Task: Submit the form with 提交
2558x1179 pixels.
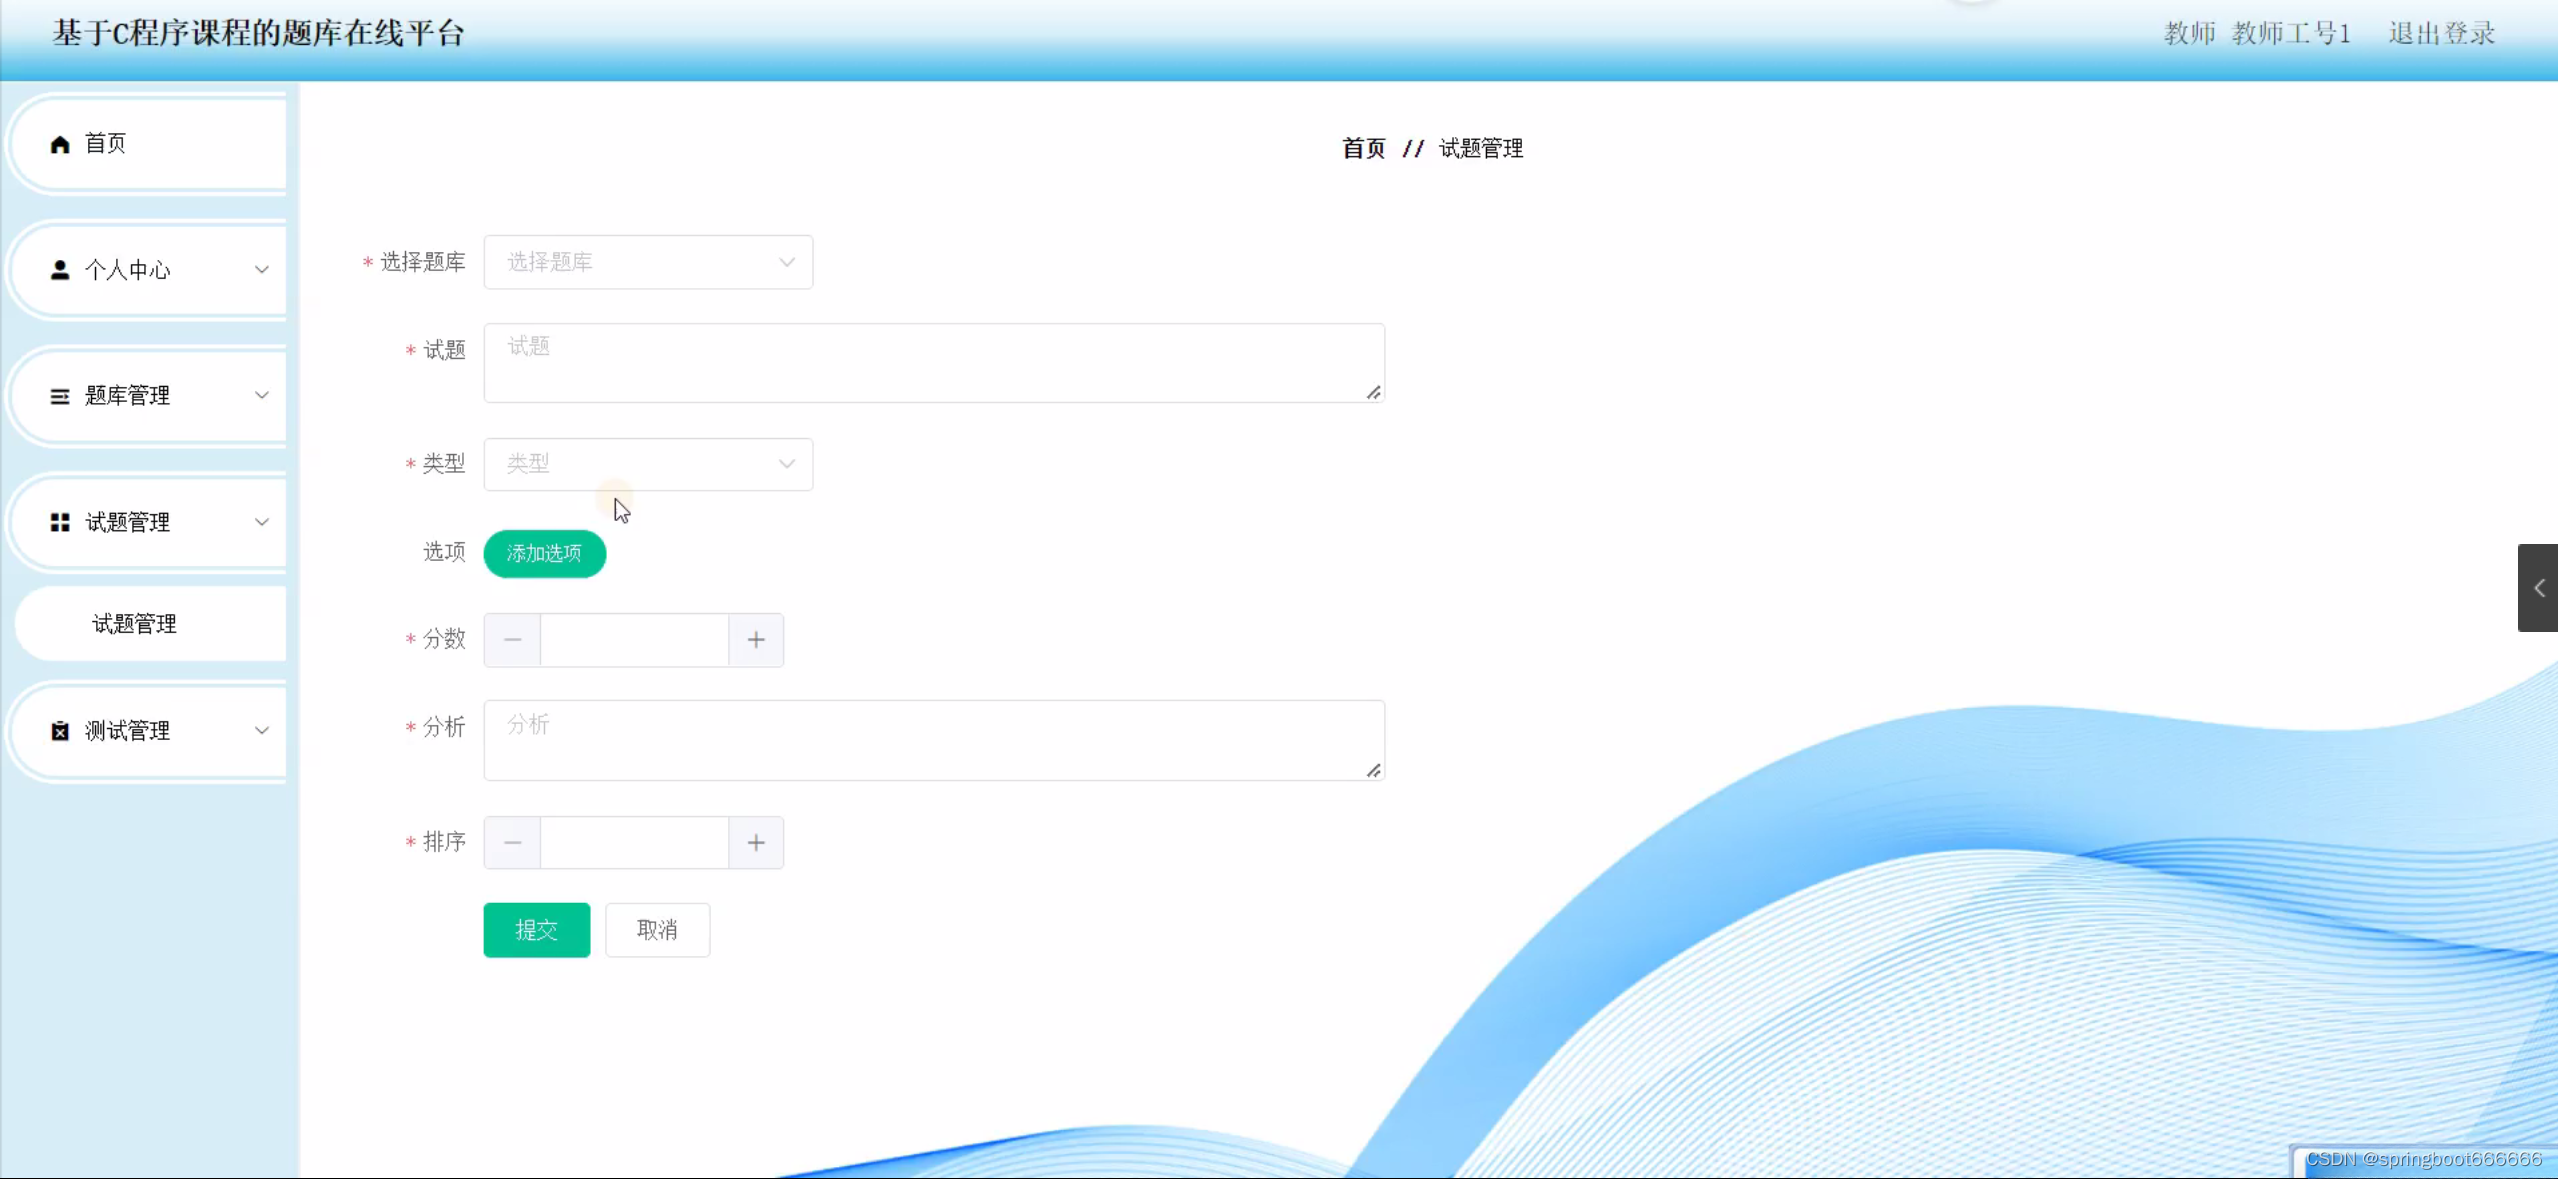Action: coord(536,930)
